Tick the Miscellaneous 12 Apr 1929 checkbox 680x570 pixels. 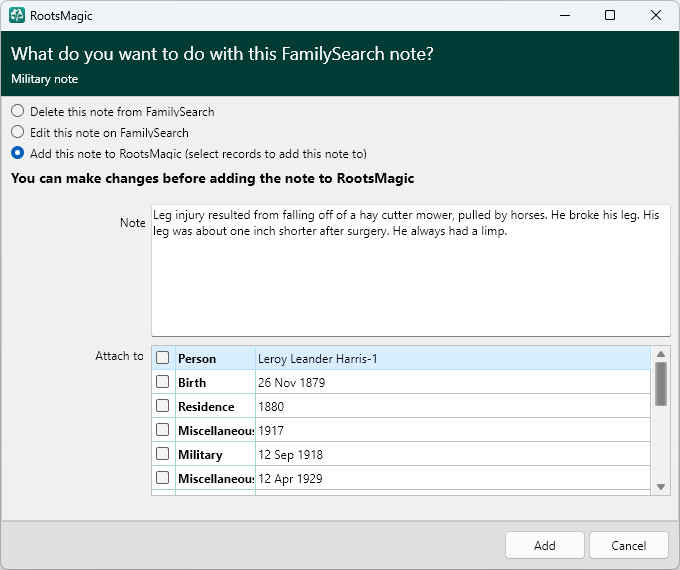click(x=163, y=478)
